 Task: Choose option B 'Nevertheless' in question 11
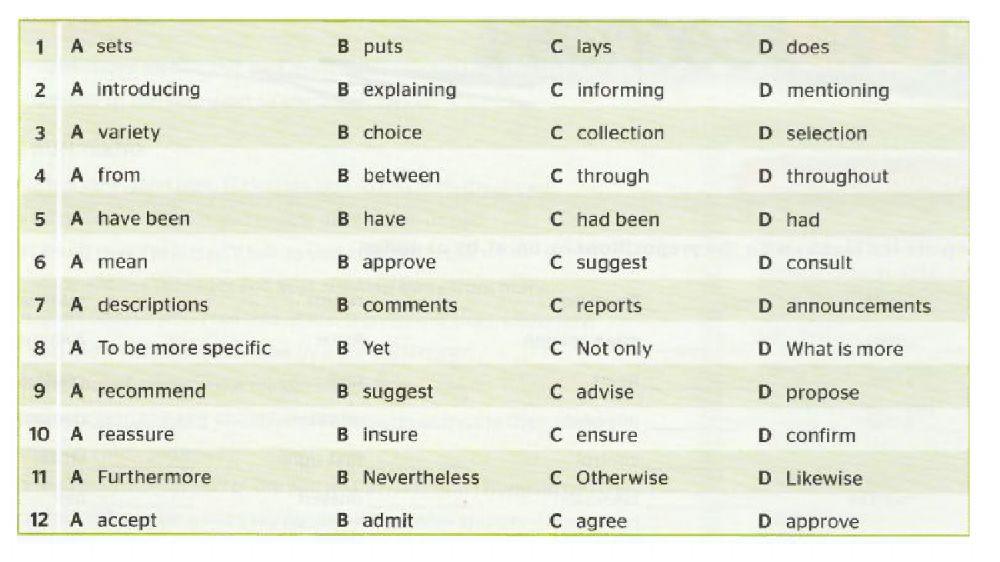pos(420,478)
